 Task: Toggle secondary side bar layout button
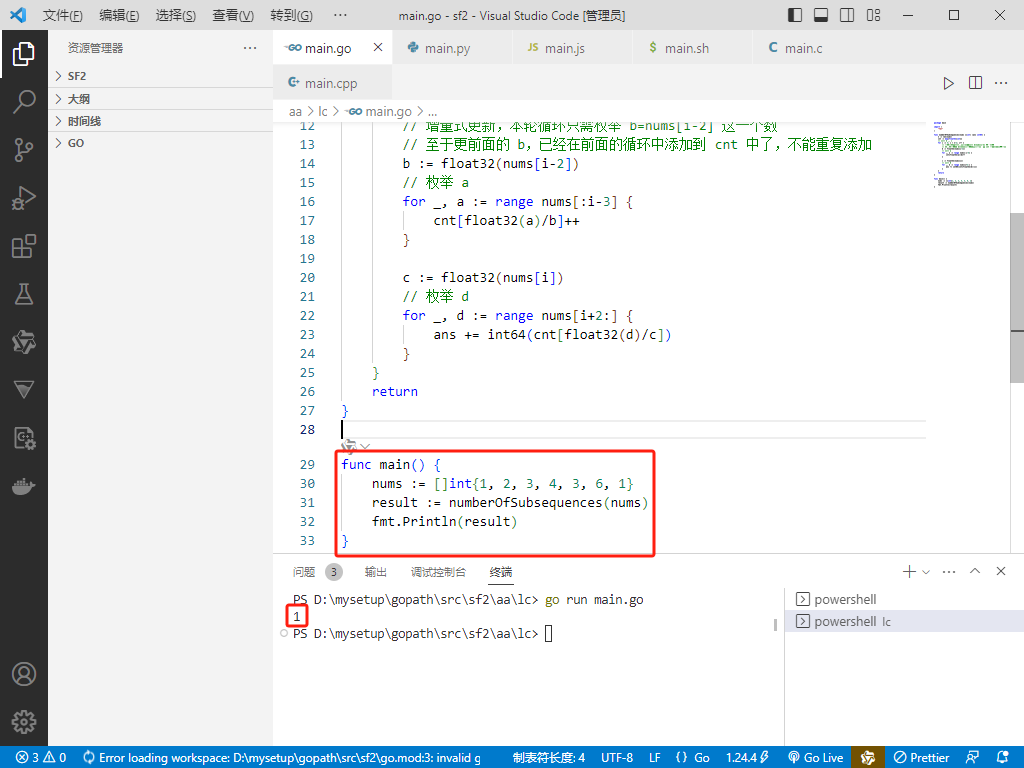847,15
